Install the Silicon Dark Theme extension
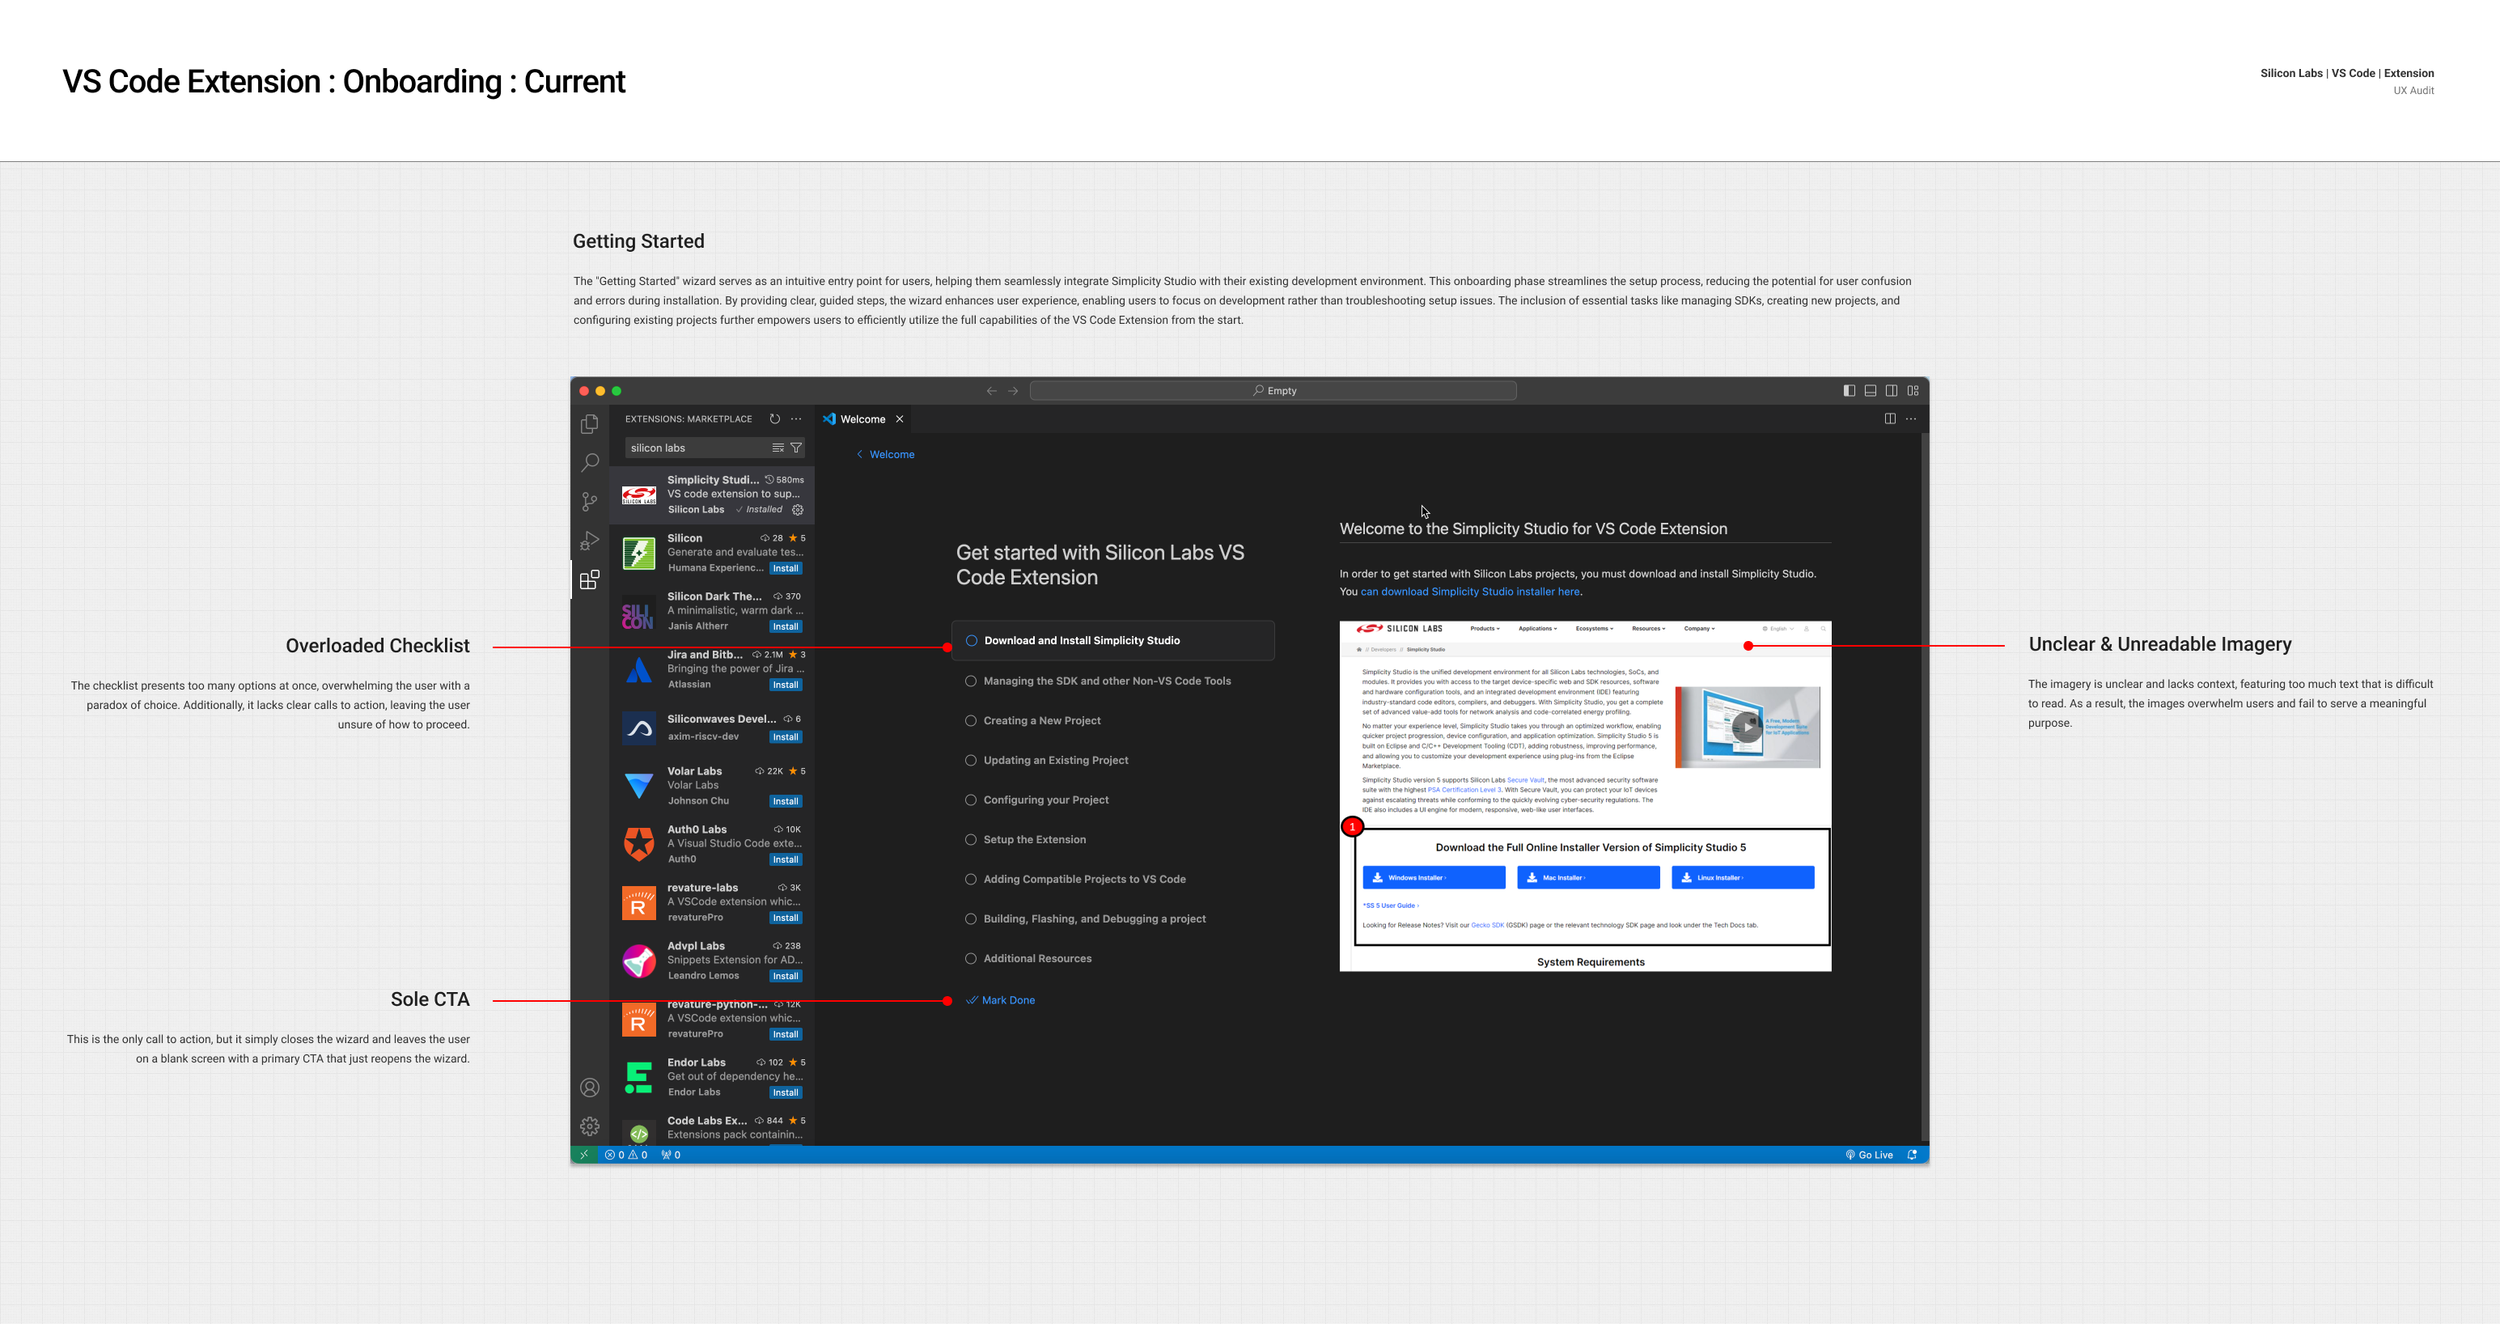The width and height of the screenshot is (2500, 1324). tap(785, 627)
